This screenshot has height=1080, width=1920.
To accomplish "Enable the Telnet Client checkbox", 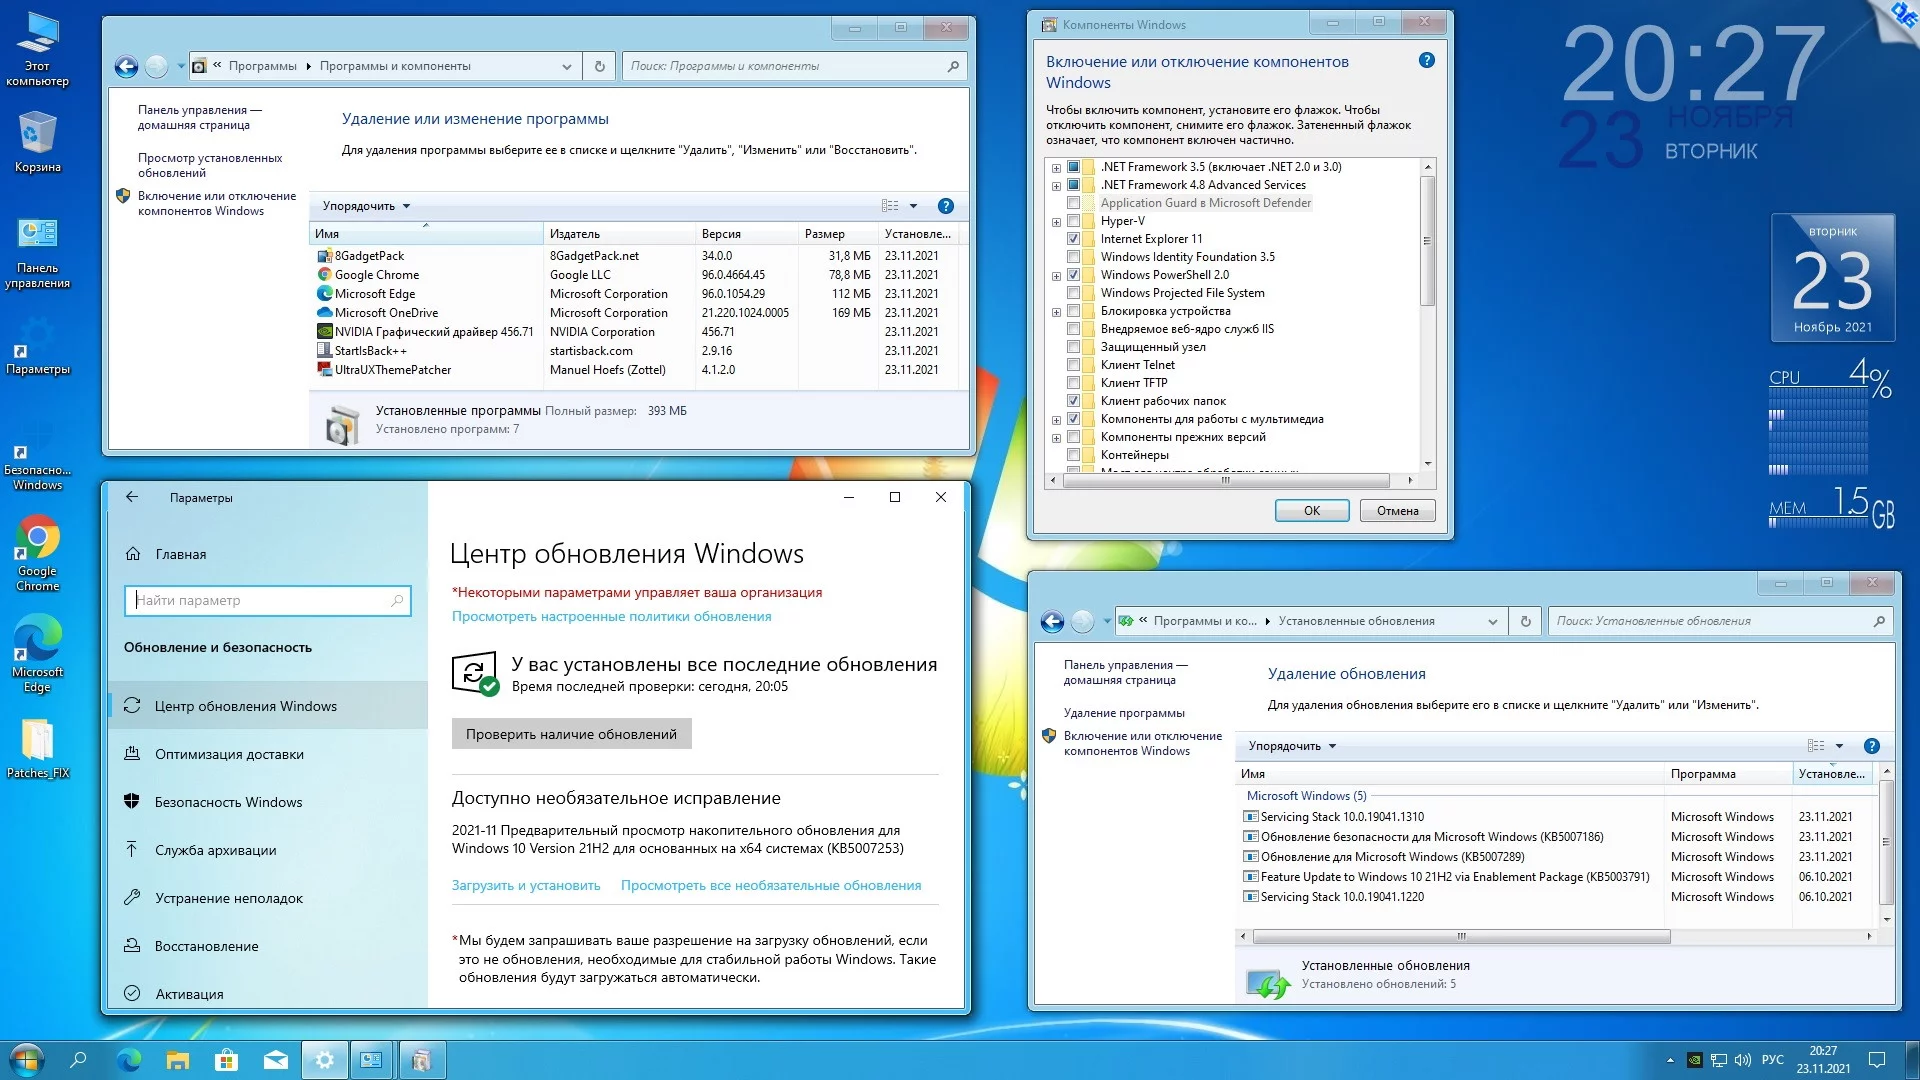I will pyautogui.click(x=1073, y=365).
